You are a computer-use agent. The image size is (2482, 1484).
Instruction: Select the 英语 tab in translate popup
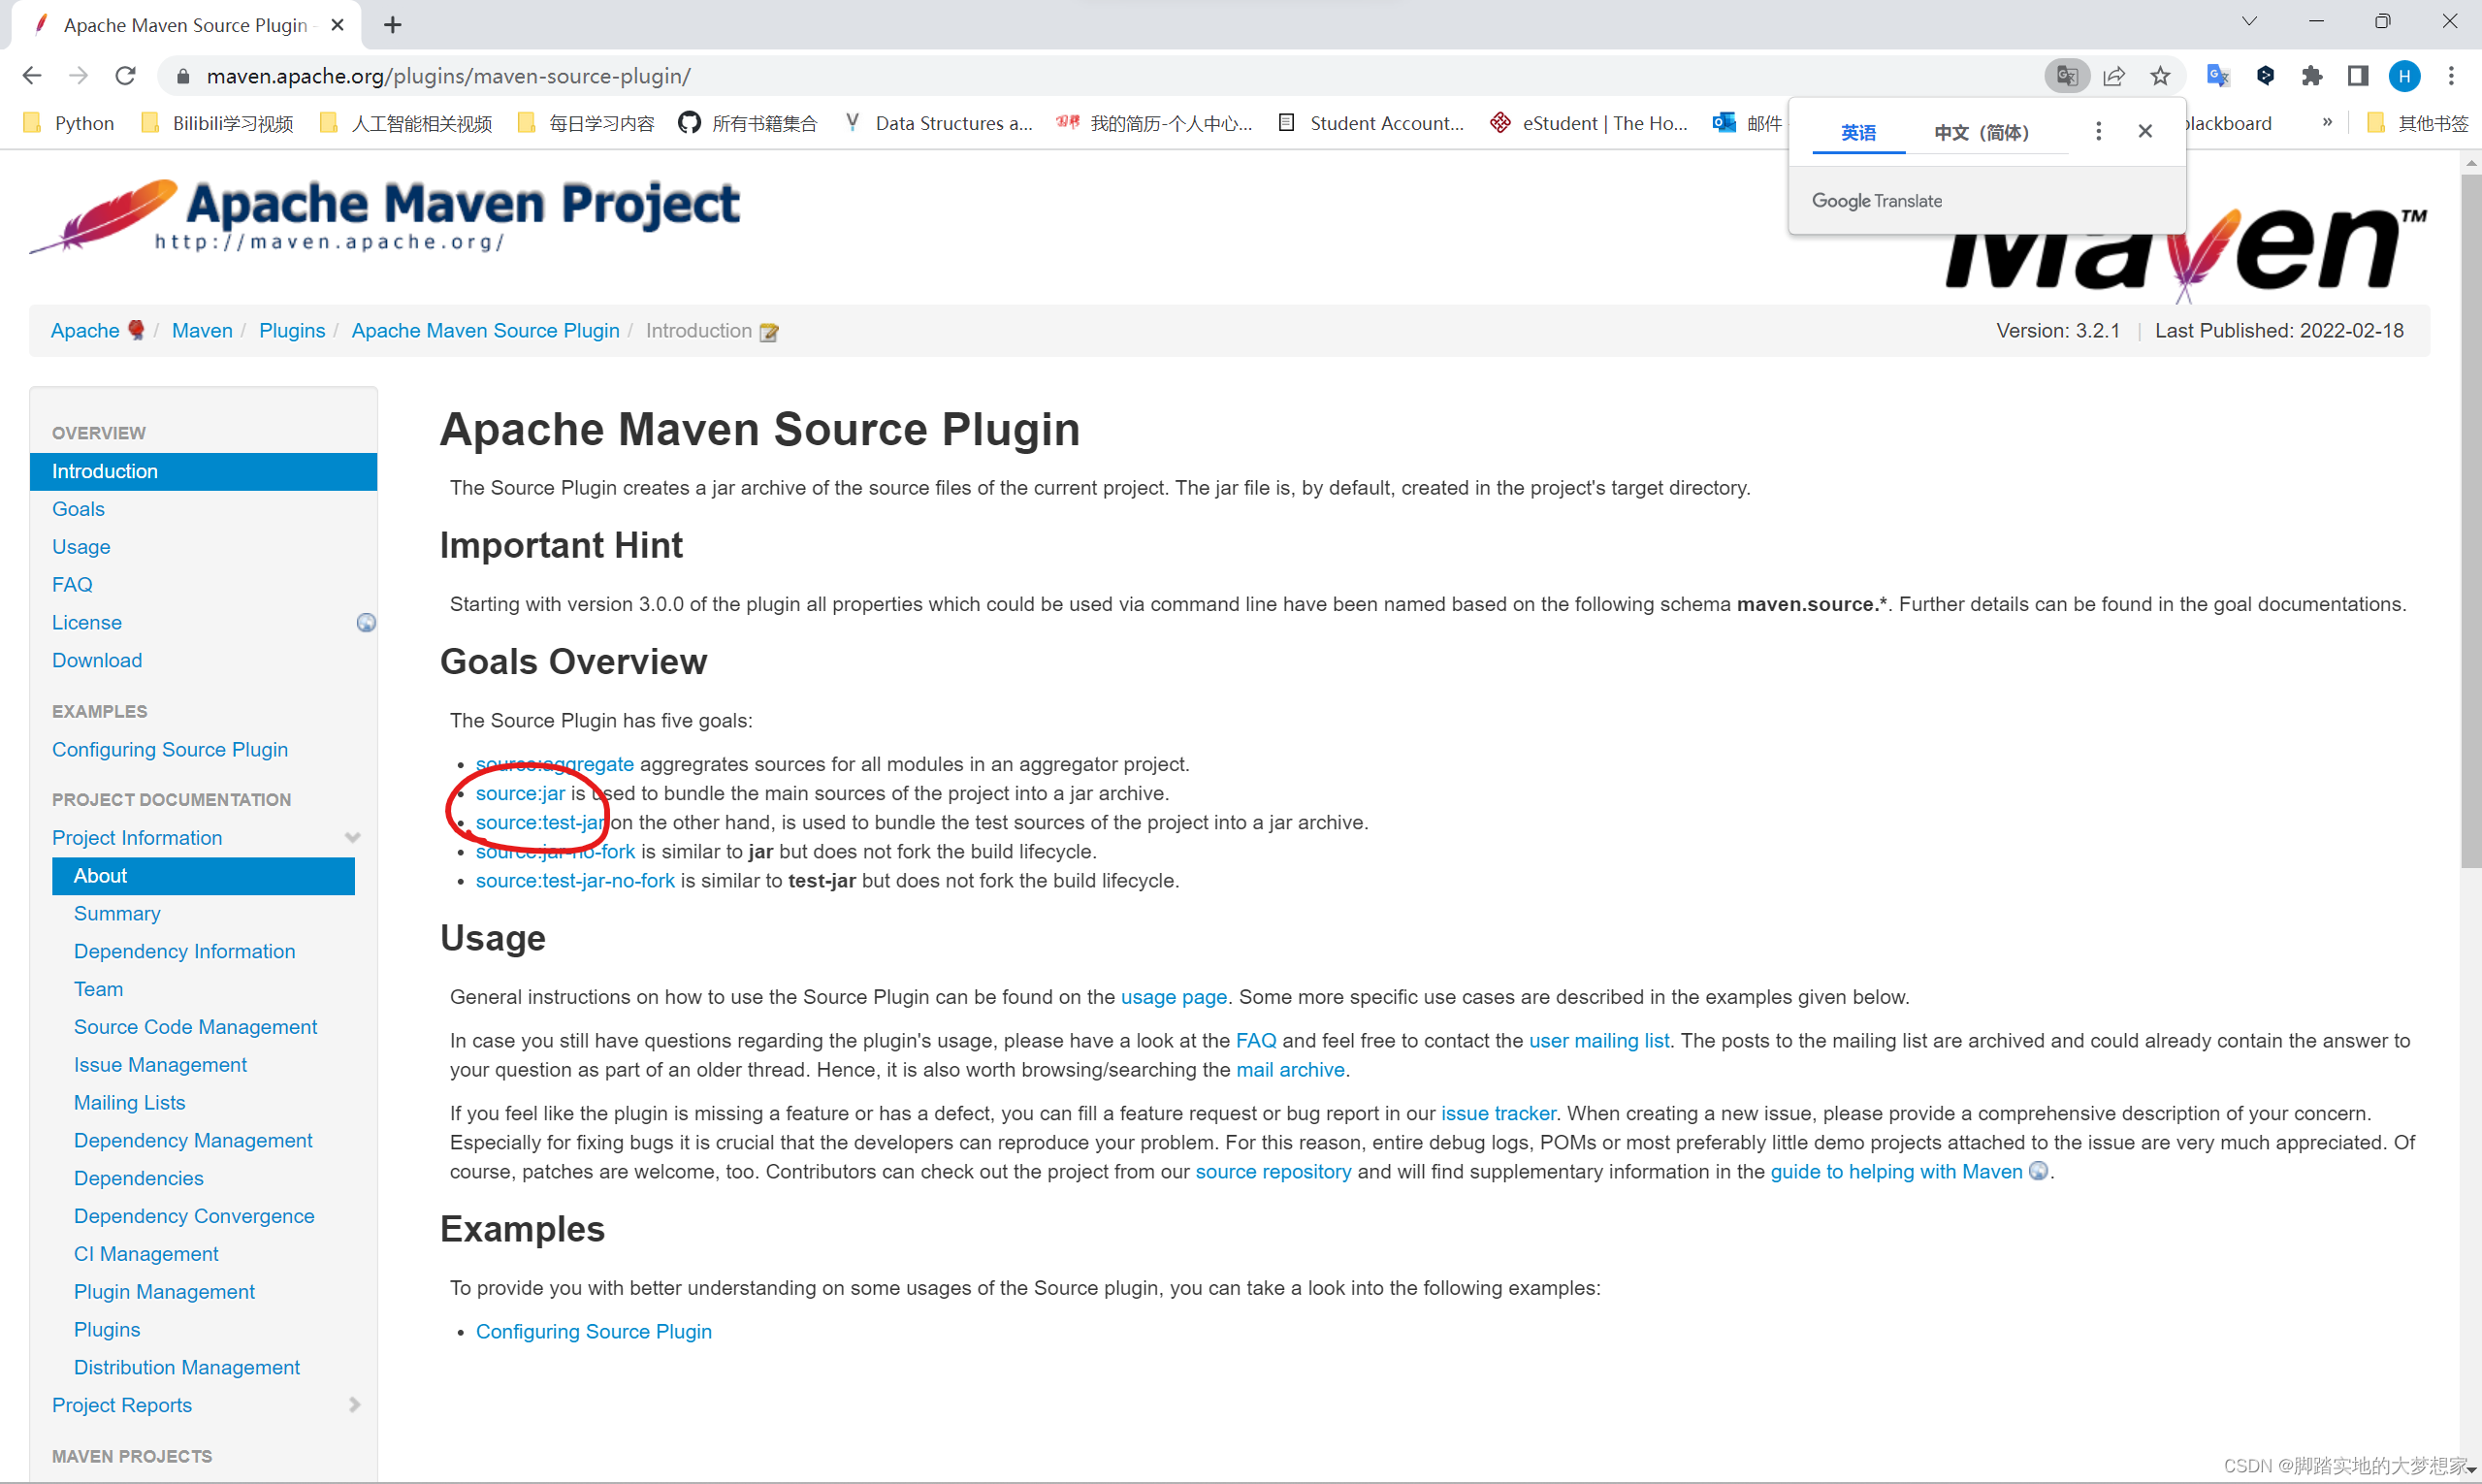1858,133
